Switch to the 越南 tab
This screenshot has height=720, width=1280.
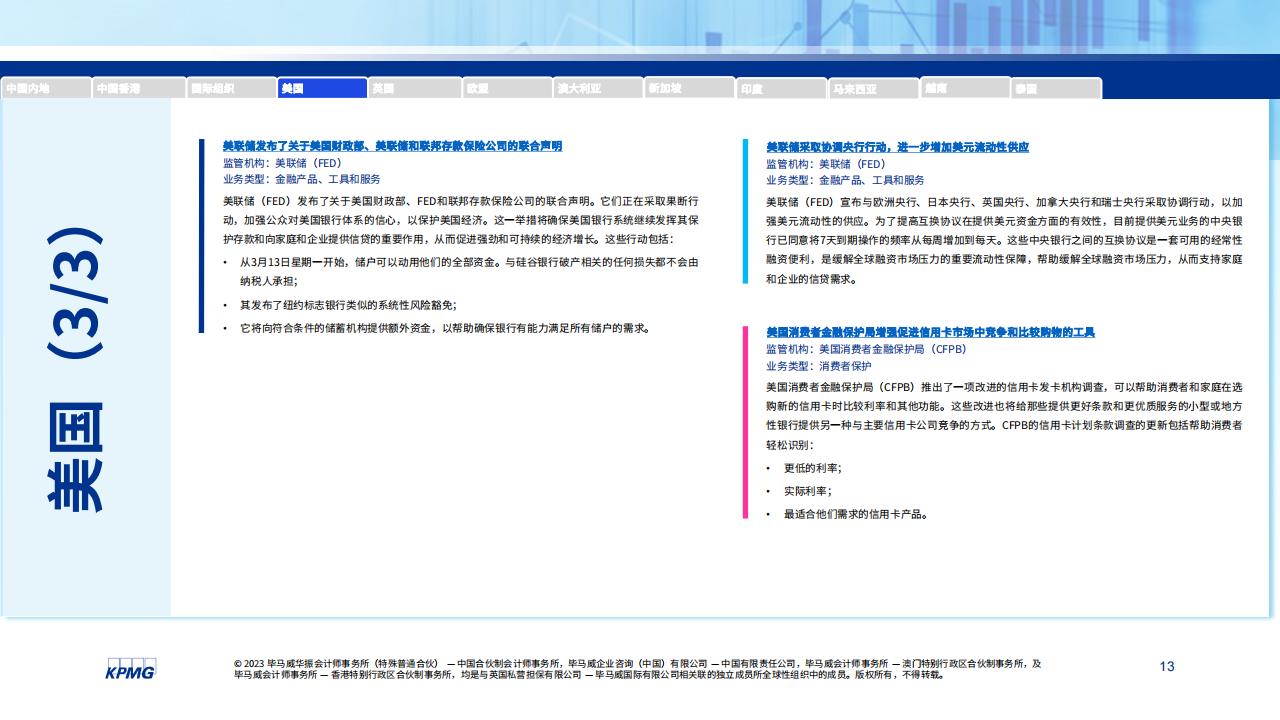965,88
